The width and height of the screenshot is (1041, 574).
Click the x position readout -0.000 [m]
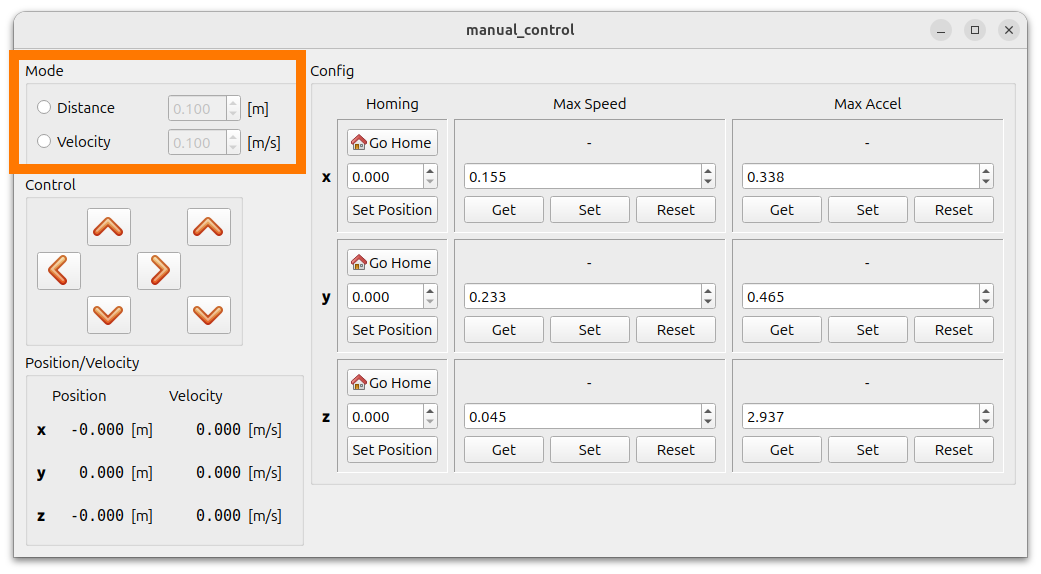[x=112, y=430]
